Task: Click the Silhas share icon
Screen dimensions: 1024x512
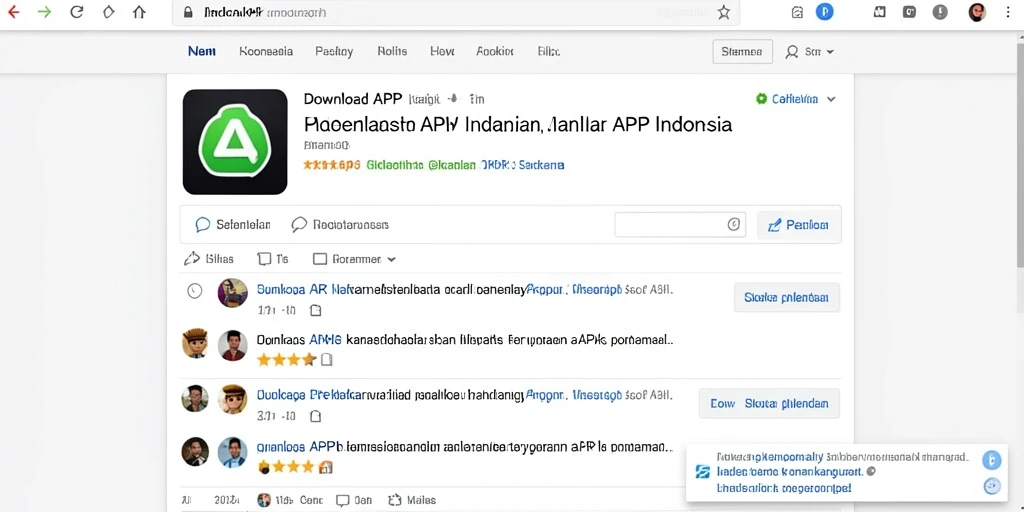Action: click(x=191, y=259)
